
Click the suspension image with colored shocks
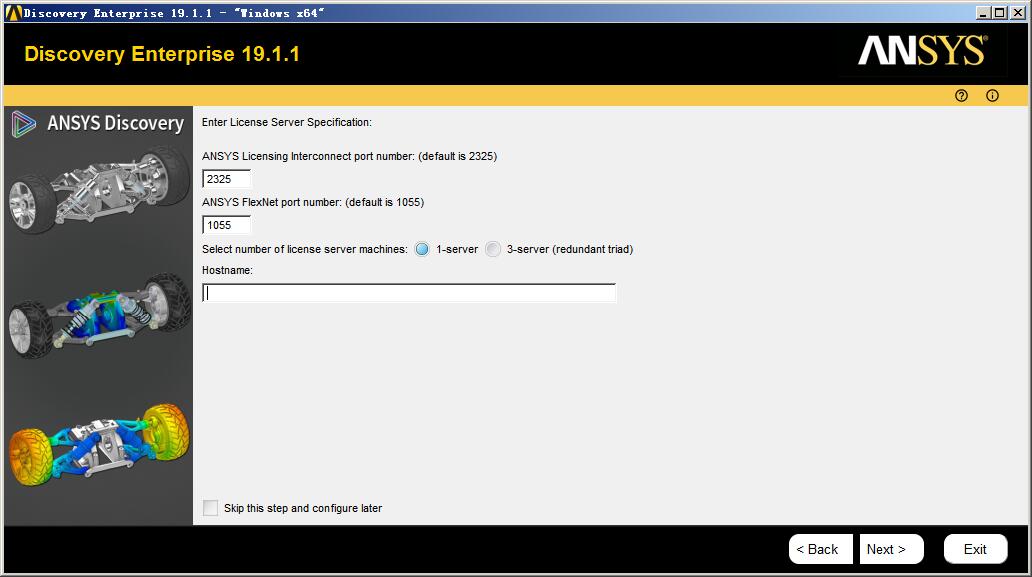[99, 316]
